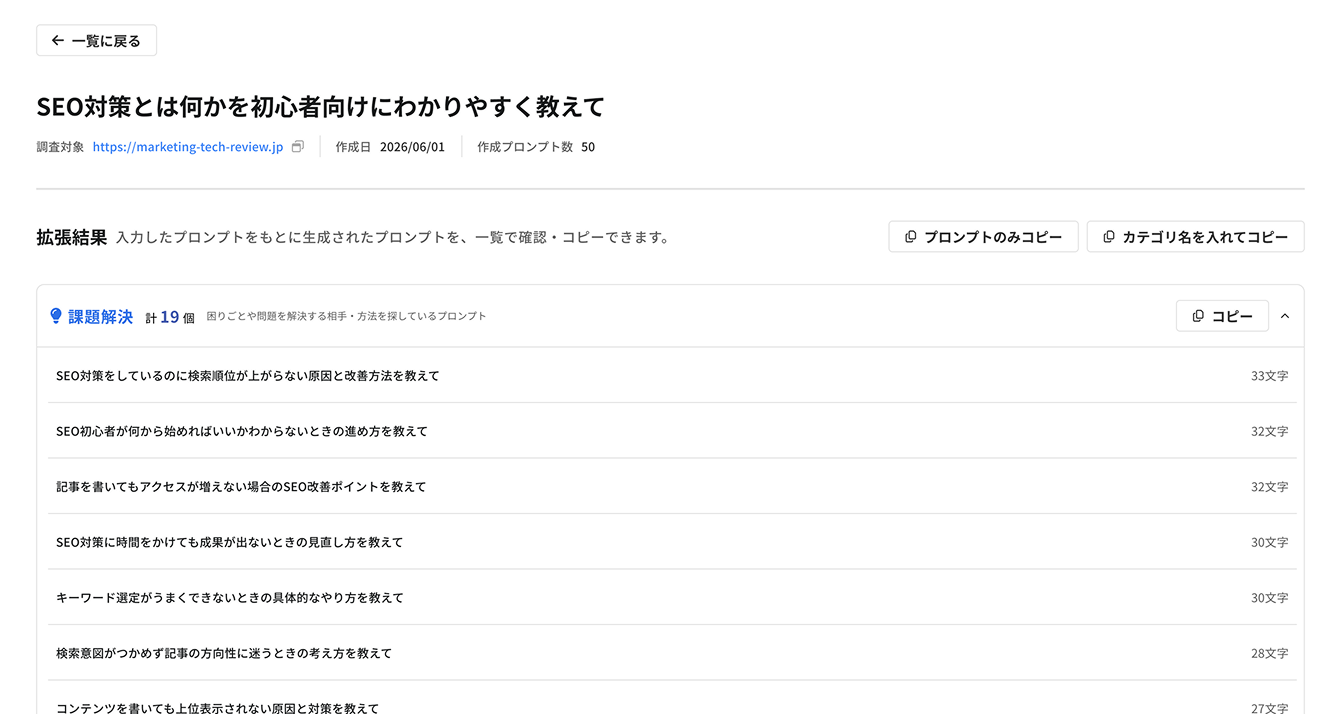
Task: Select the 課題解決 category heading
Action: pos(100,316)
